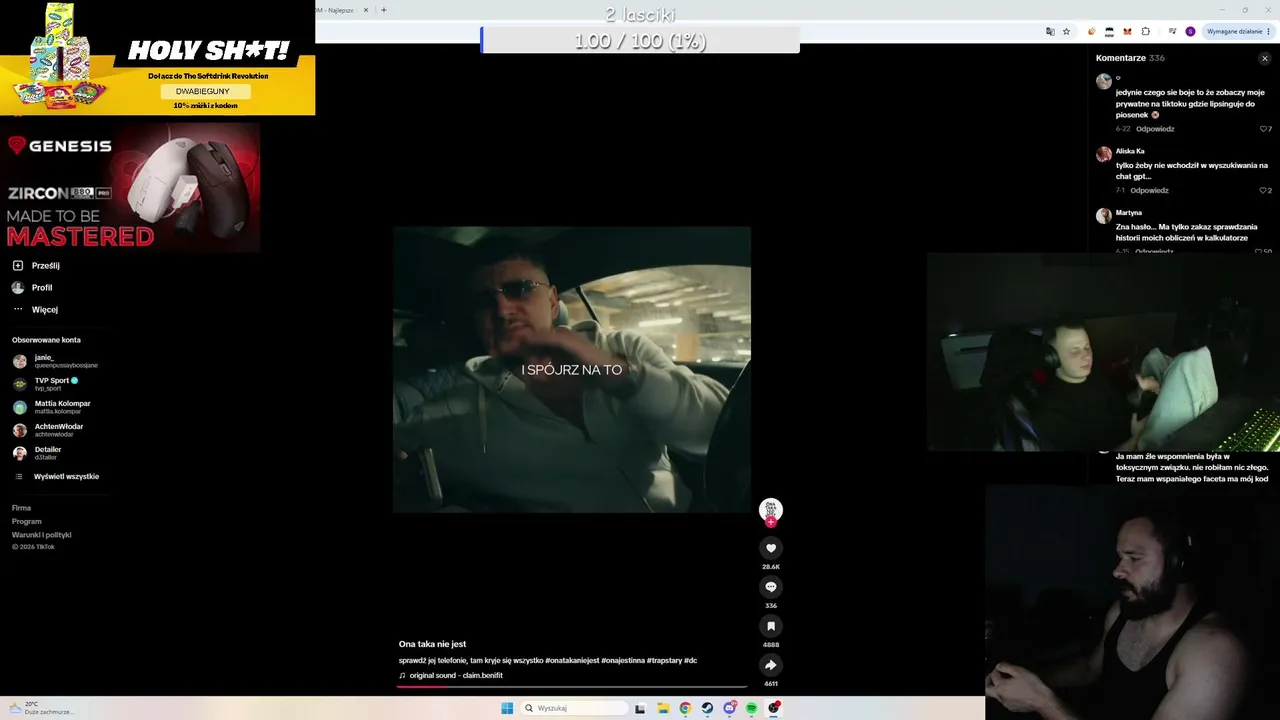
Task: Go to Profil in the TikTok sidebar
Action: (32, 288)
